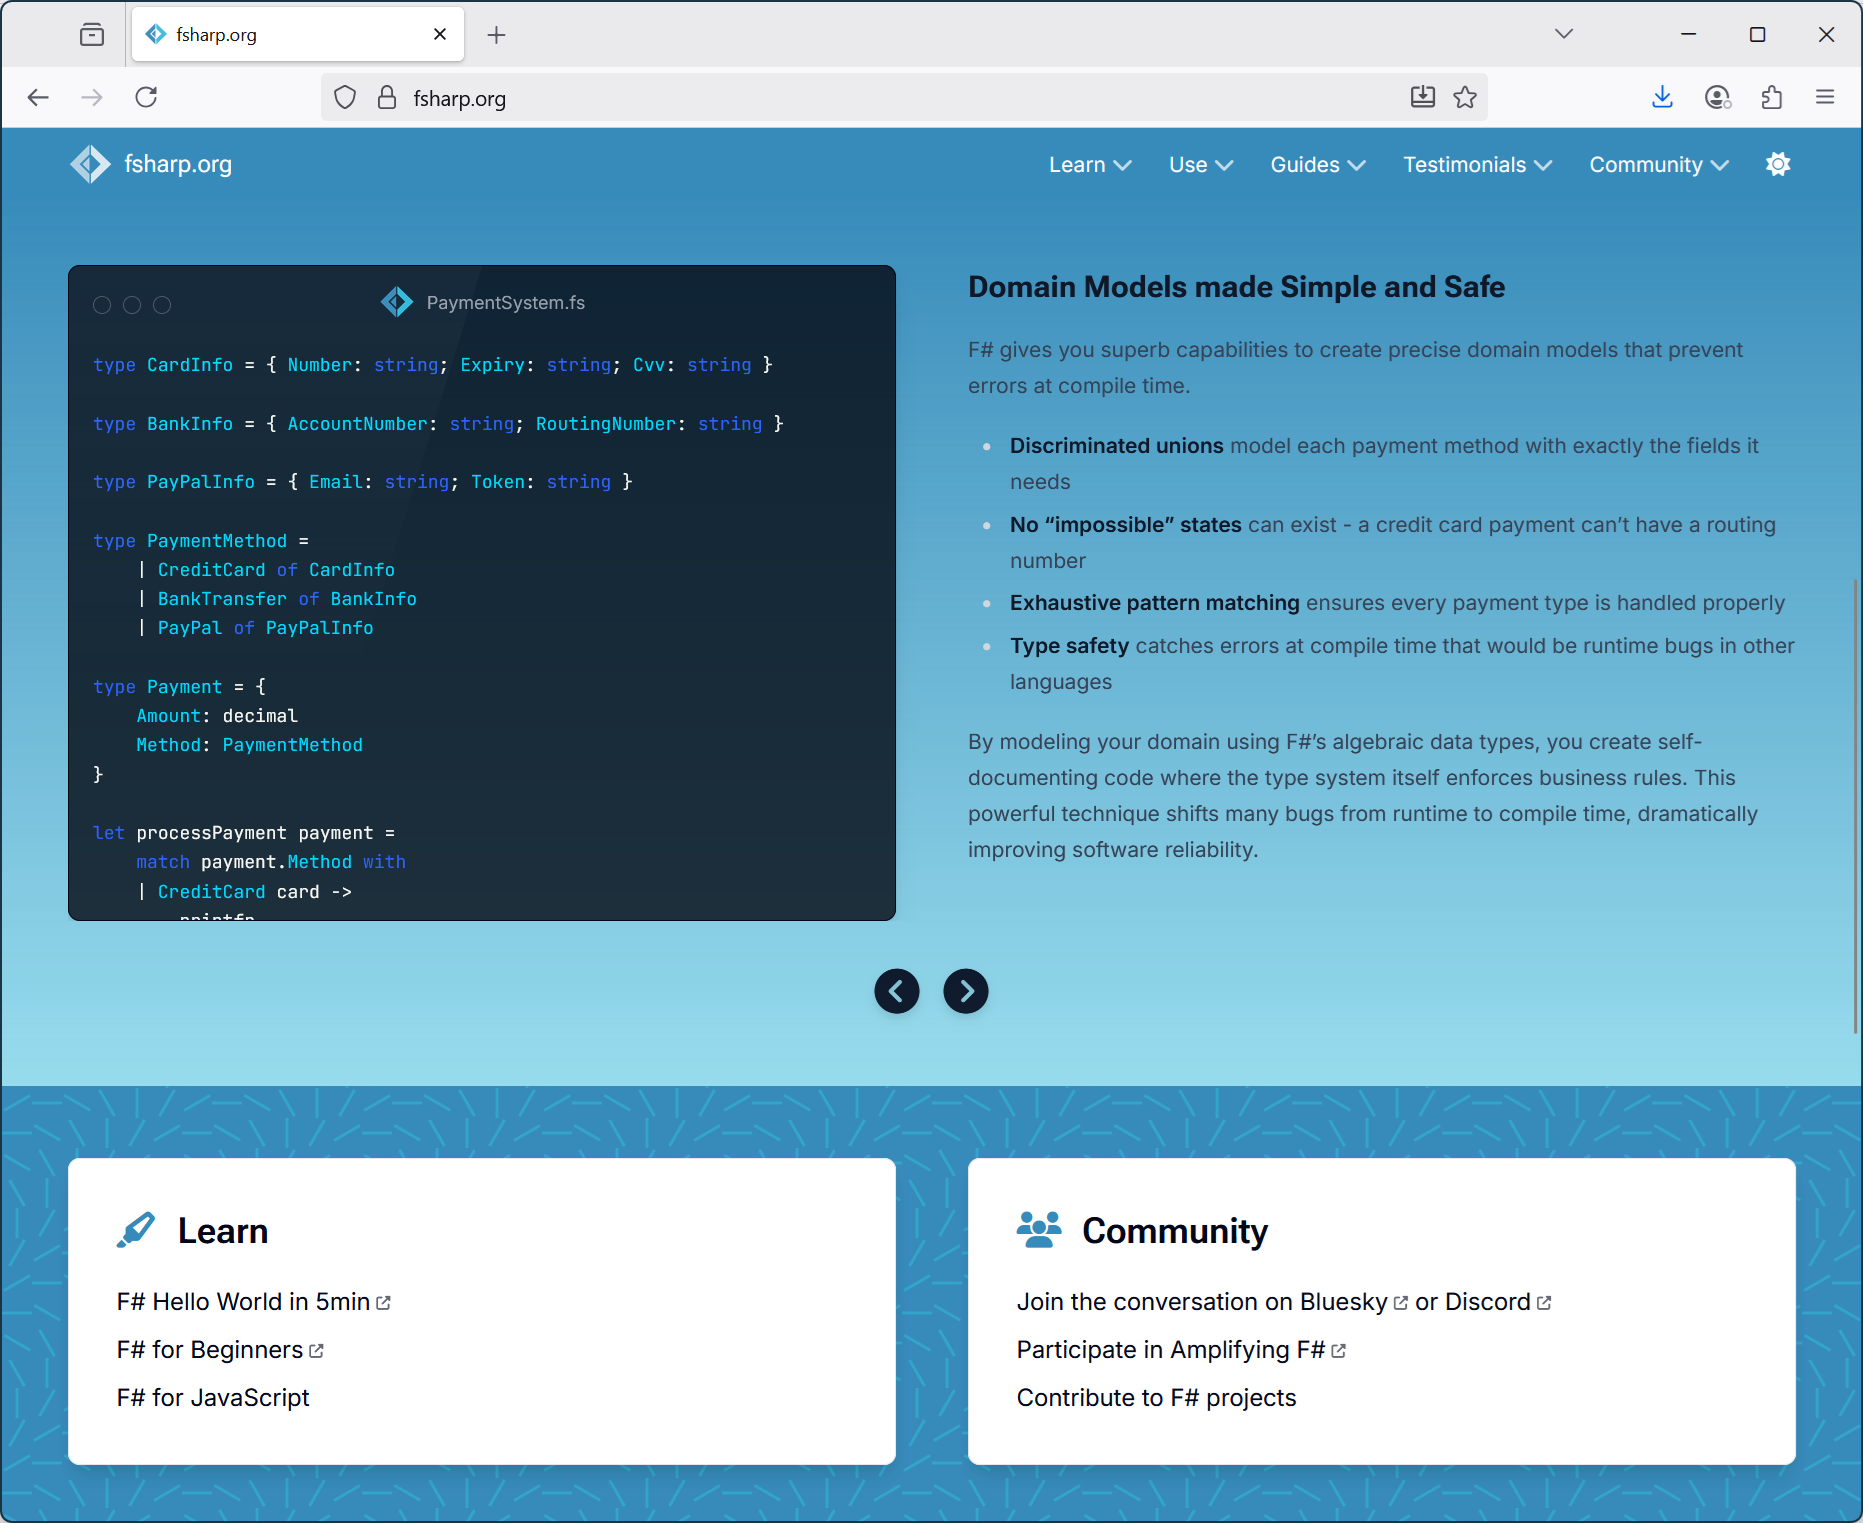
Task: Open the Firefox application menu
Action: [x=1825, y=97]
